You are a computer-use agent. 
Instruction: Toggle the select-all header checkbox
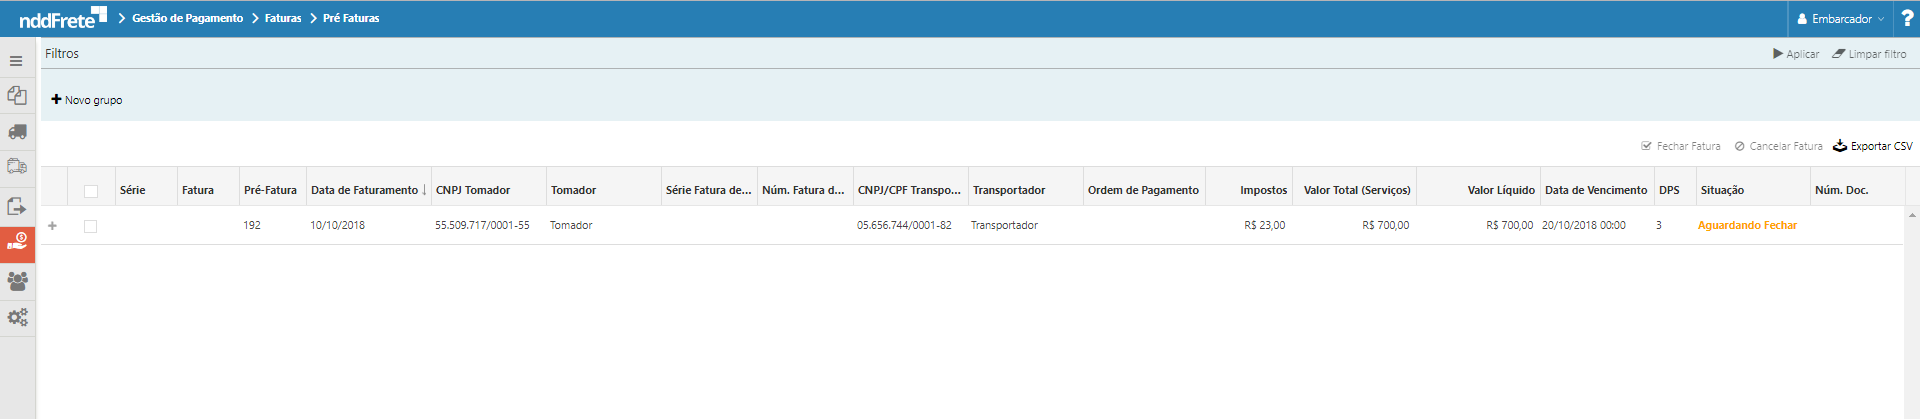click(x=91, y=191)
